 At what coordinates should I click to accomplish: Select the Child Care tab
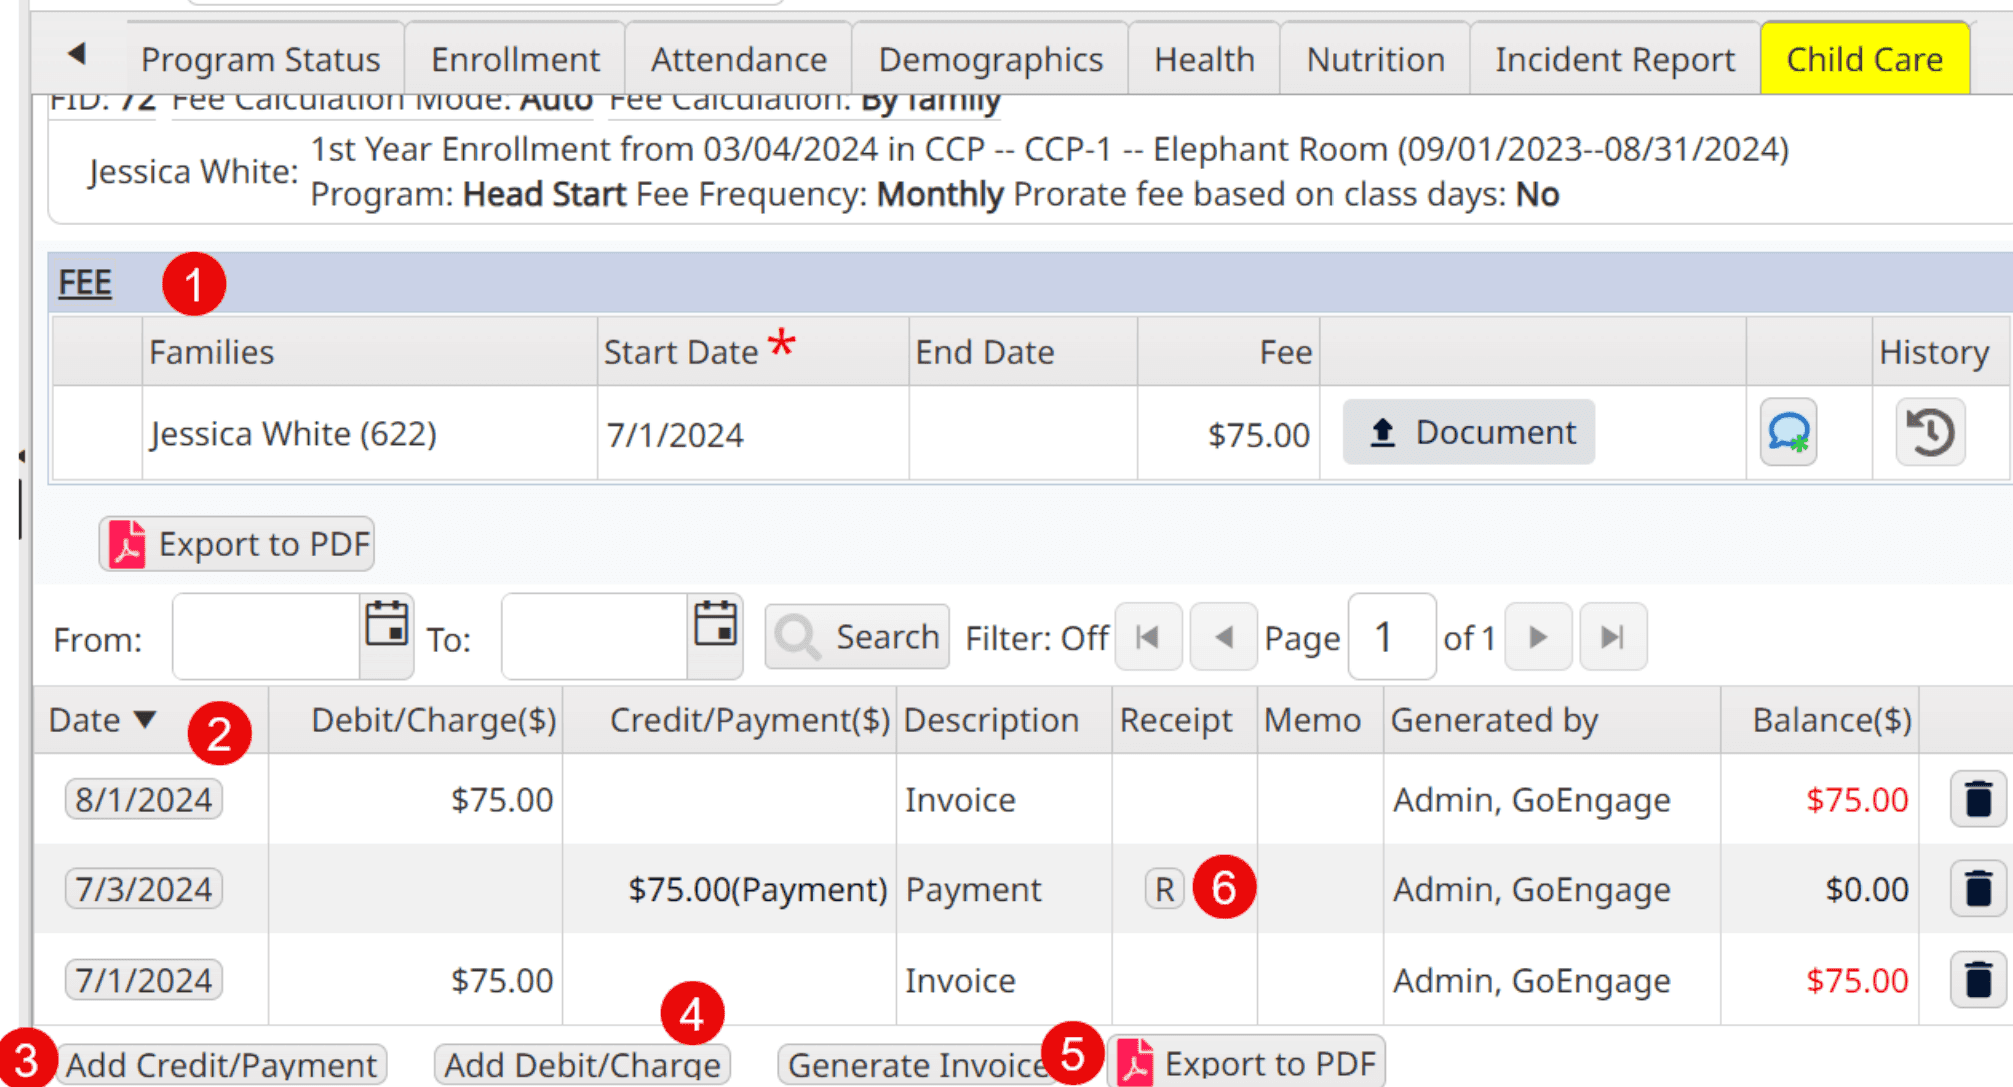(1865, 60)
